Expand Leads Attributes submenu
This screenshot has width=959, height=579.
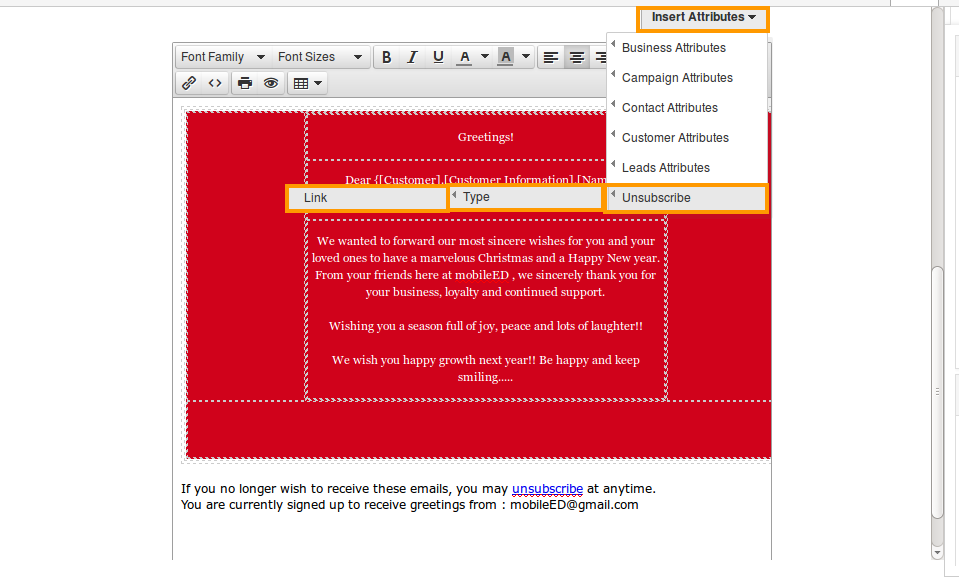tap(687, 168)
